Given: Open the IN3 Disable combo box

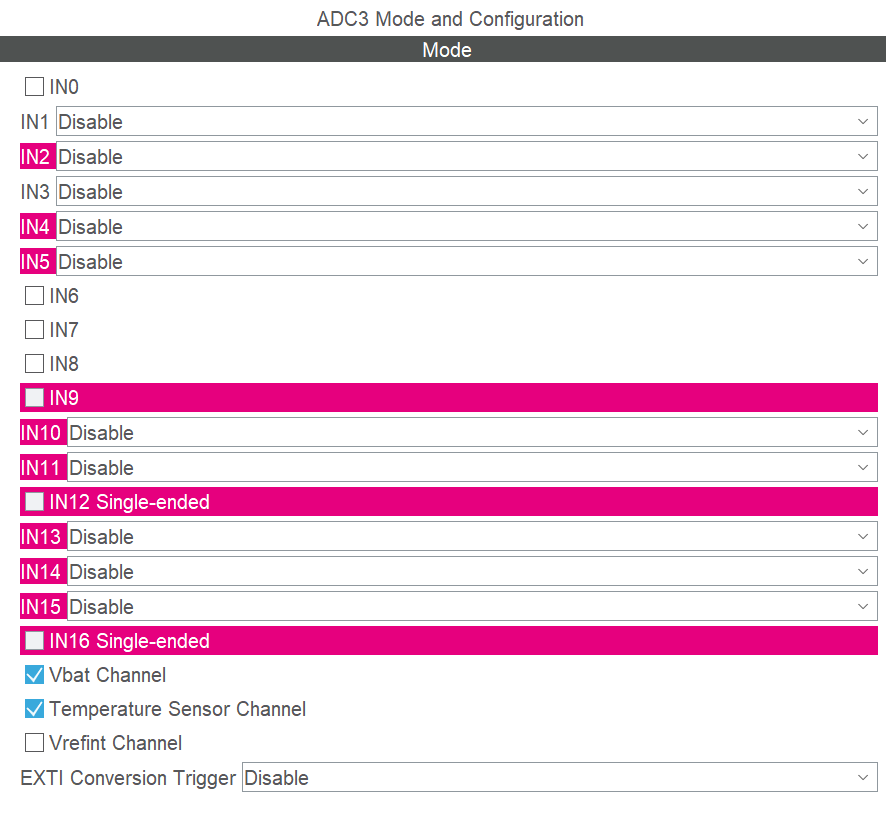Looking at the screenshot, I should click(466, 192).
